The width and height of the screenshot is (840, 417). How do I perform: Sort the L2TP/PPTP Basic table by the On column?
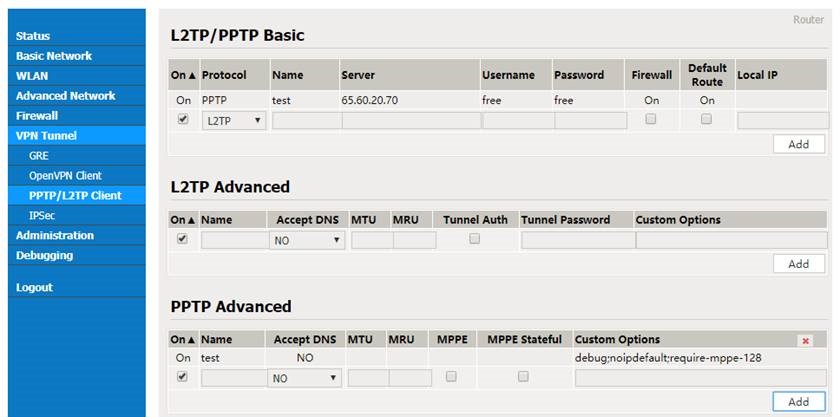coord(183,75)
